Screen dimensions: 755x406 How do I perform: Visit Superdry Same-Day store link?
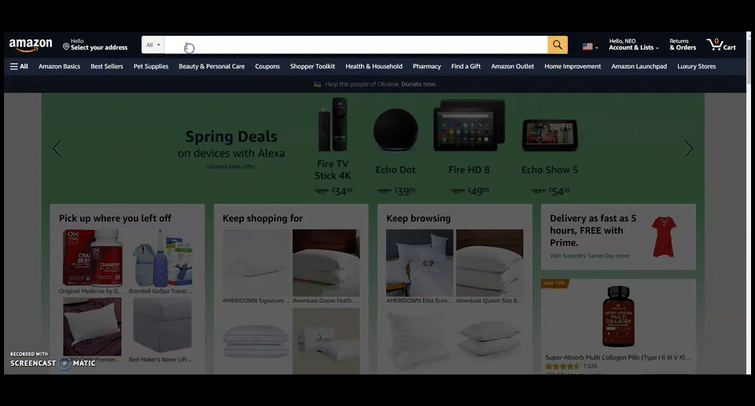(589, 256)
